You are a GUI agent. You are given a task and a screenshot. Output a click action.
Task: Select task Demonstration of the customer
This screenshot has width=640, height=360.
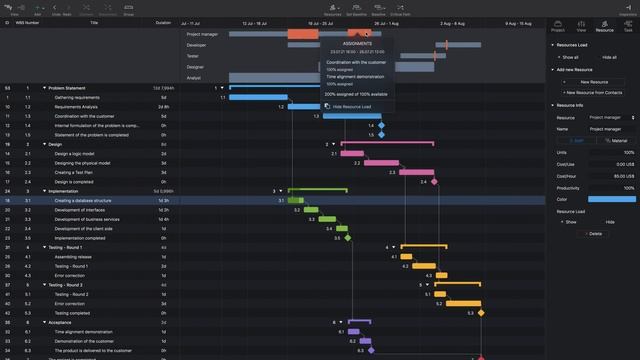coord(84,341)
